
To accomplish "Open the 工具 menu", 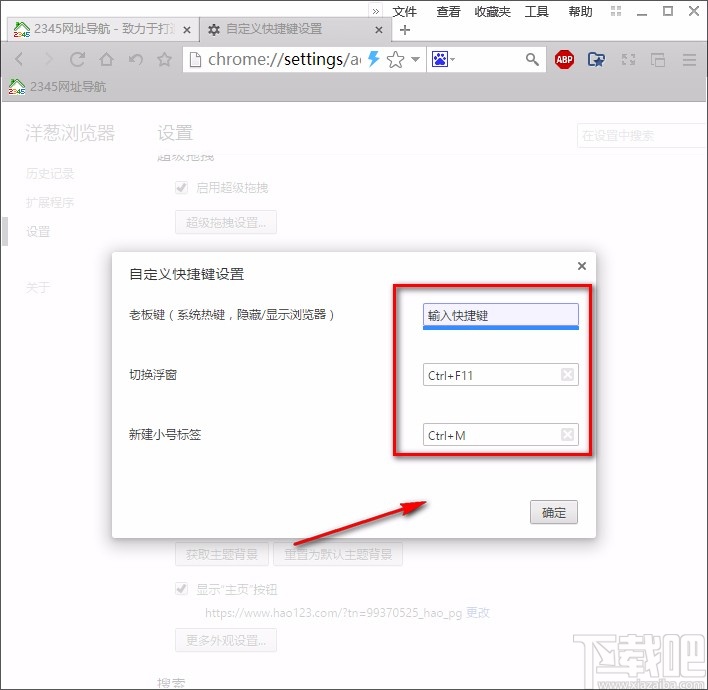I will click(x=536, y=11).
